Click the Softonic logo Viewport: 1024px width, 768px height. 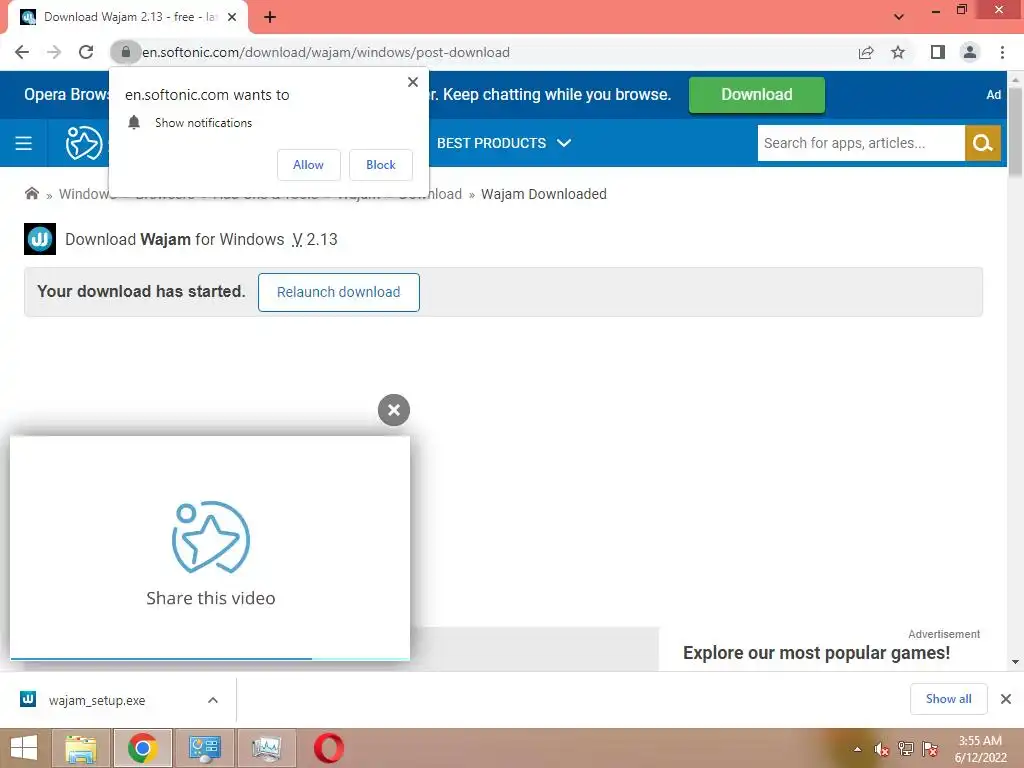pos(84,143)
